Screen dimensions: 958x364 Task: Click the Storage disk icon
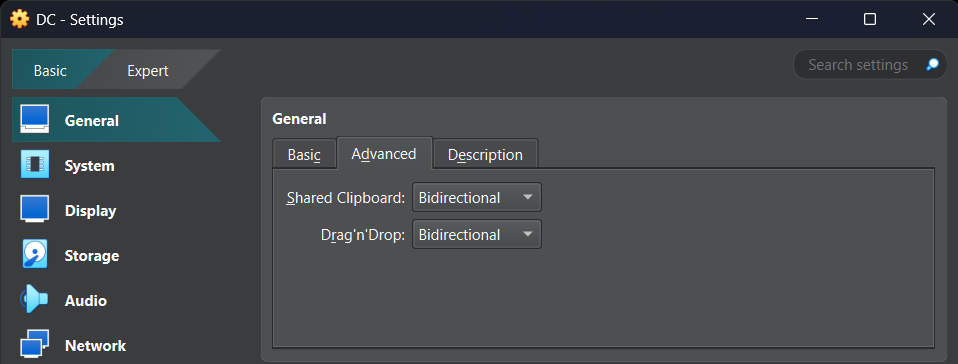coord(35,255)
